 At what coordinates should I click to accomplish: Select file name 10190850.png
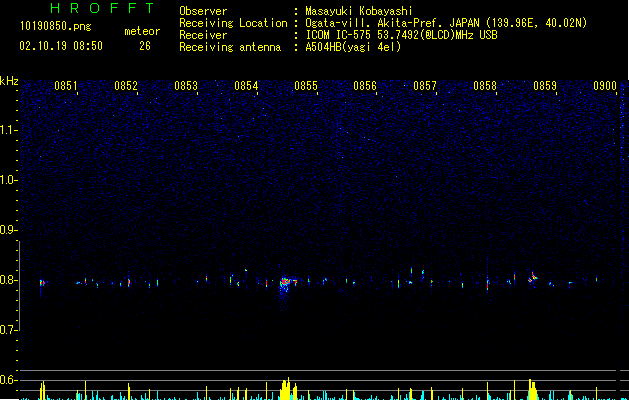coord(56,27)
